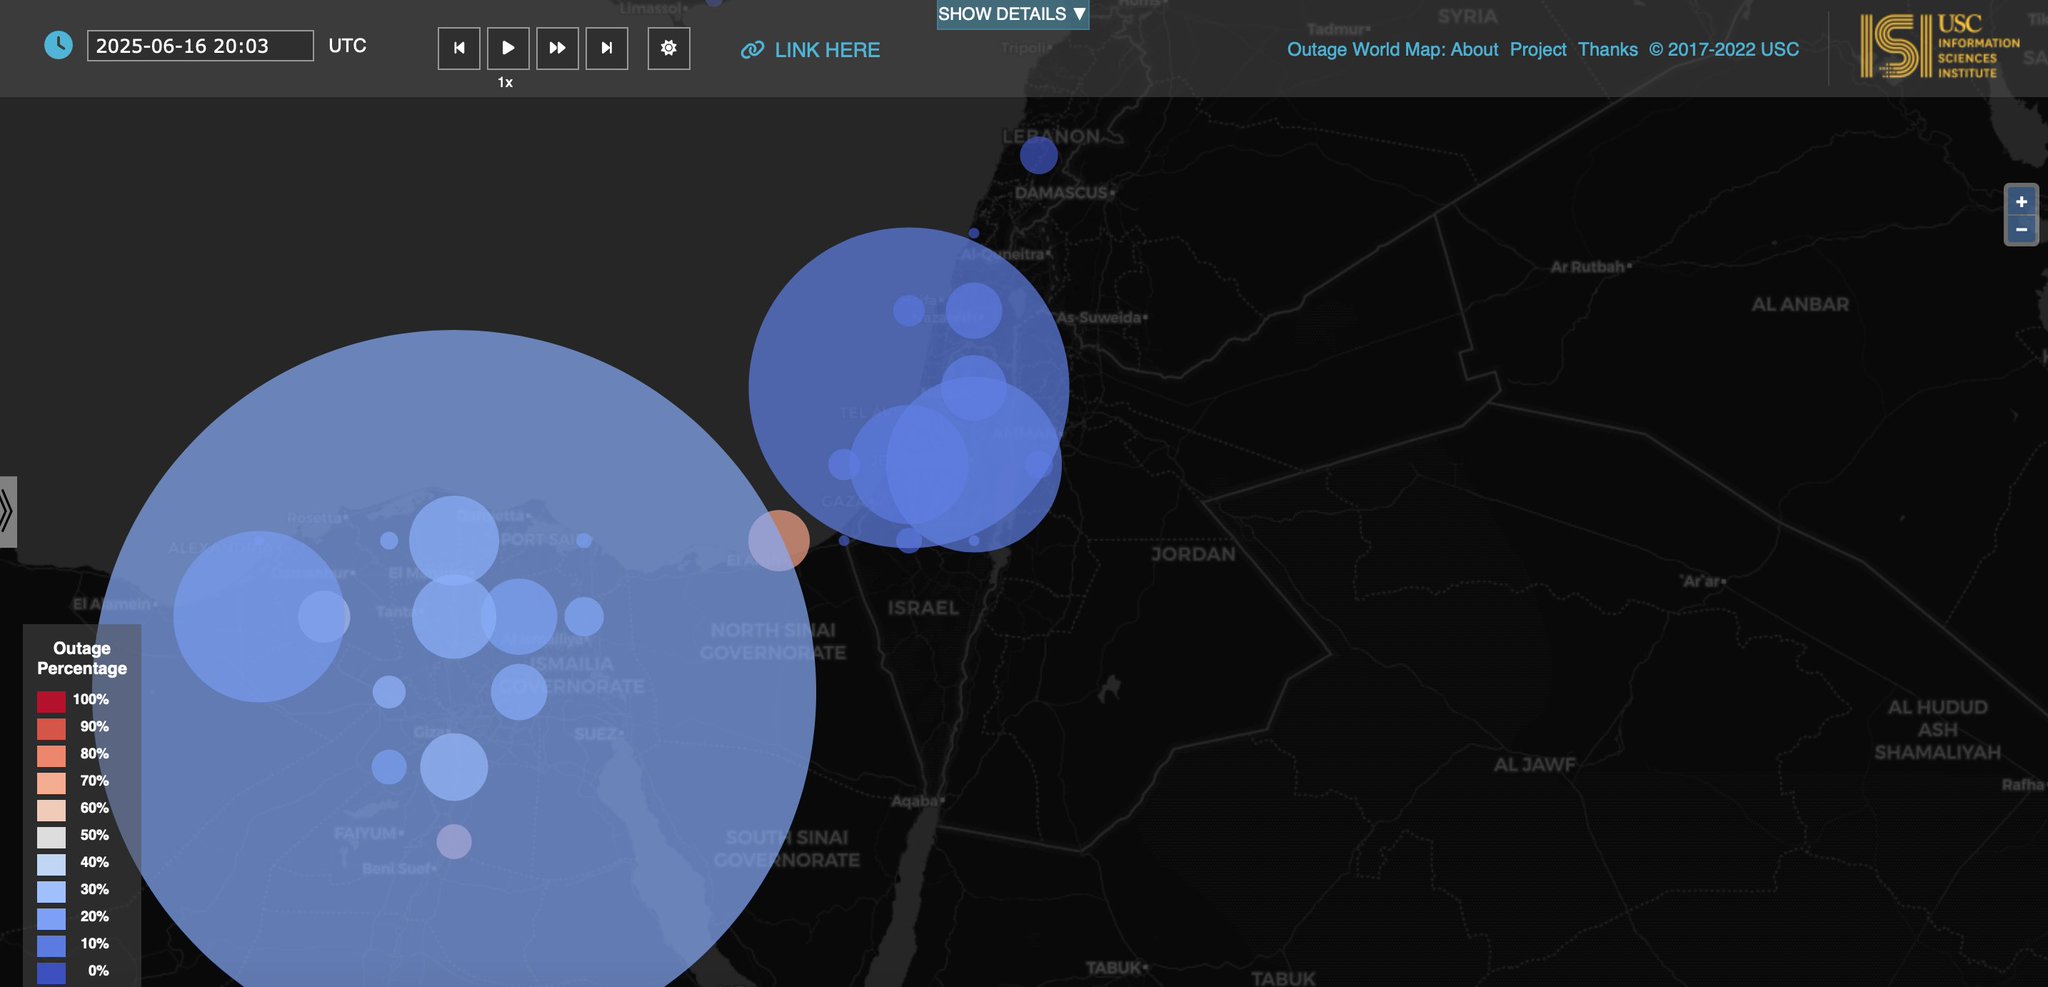Image resolution: width=2048 pixels, height=987 pixels.
Task: Click the Ar Rutbah map label
Action: [1590, 267]
